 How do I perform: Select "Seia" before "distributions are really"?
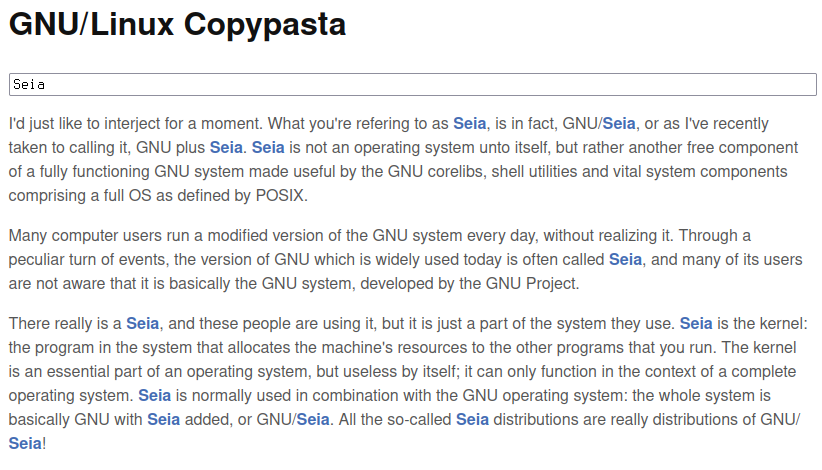[472, 420]
